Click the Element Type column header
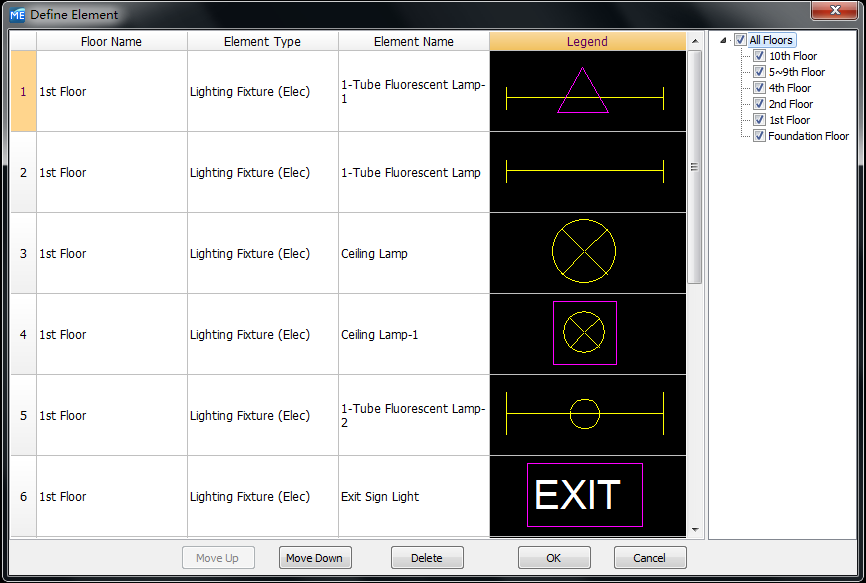This screenshot has height=583, width=866. 262,42
